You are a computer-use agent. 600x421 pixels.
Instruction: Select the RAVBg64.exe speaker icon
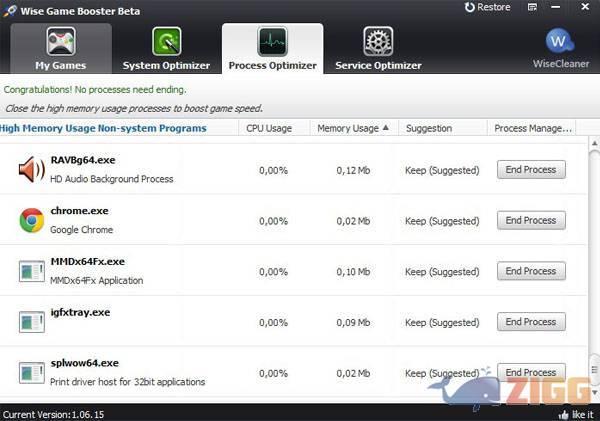(32, 170)
